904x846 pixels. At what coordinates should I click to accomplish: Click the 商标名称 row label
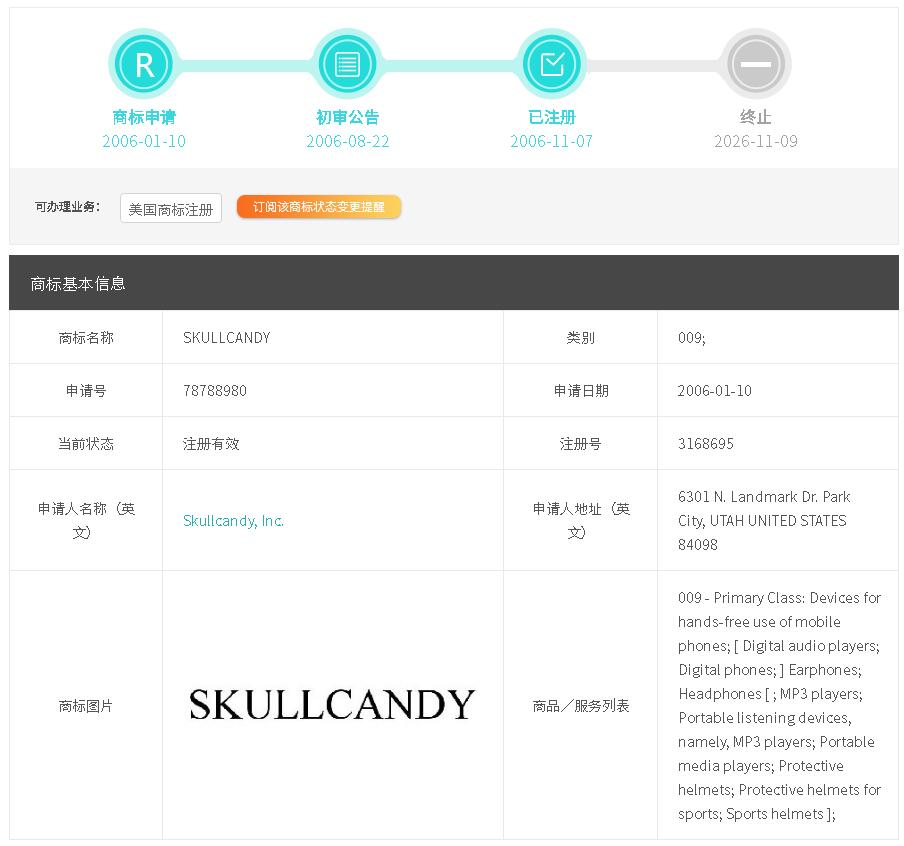tap(86, 338)
